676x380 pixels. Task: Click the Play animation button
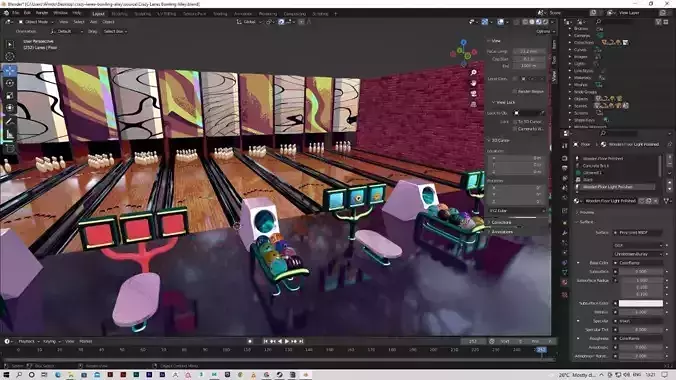(287, 341)
